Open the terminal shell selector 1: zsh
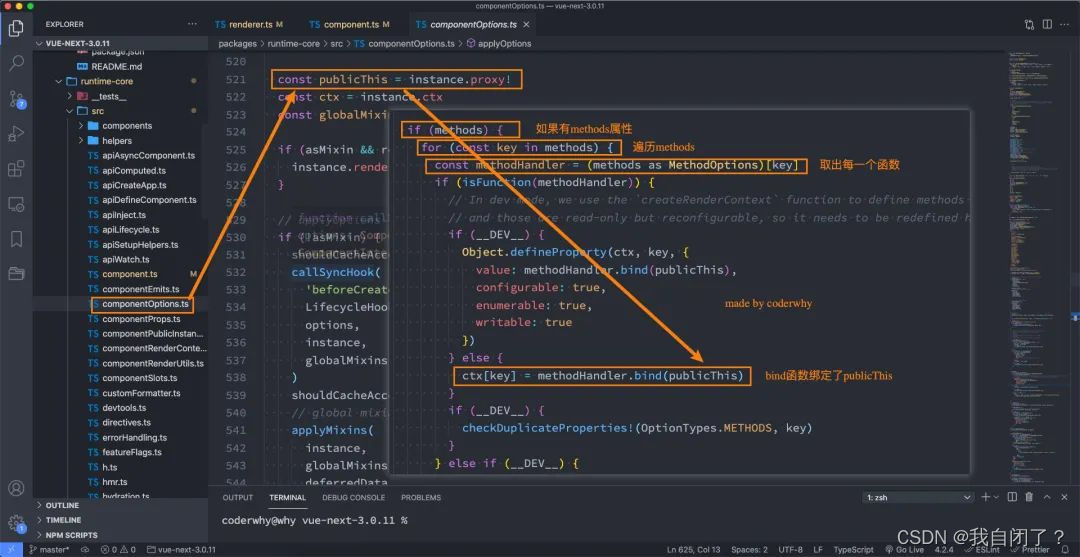 pos(918,497)
